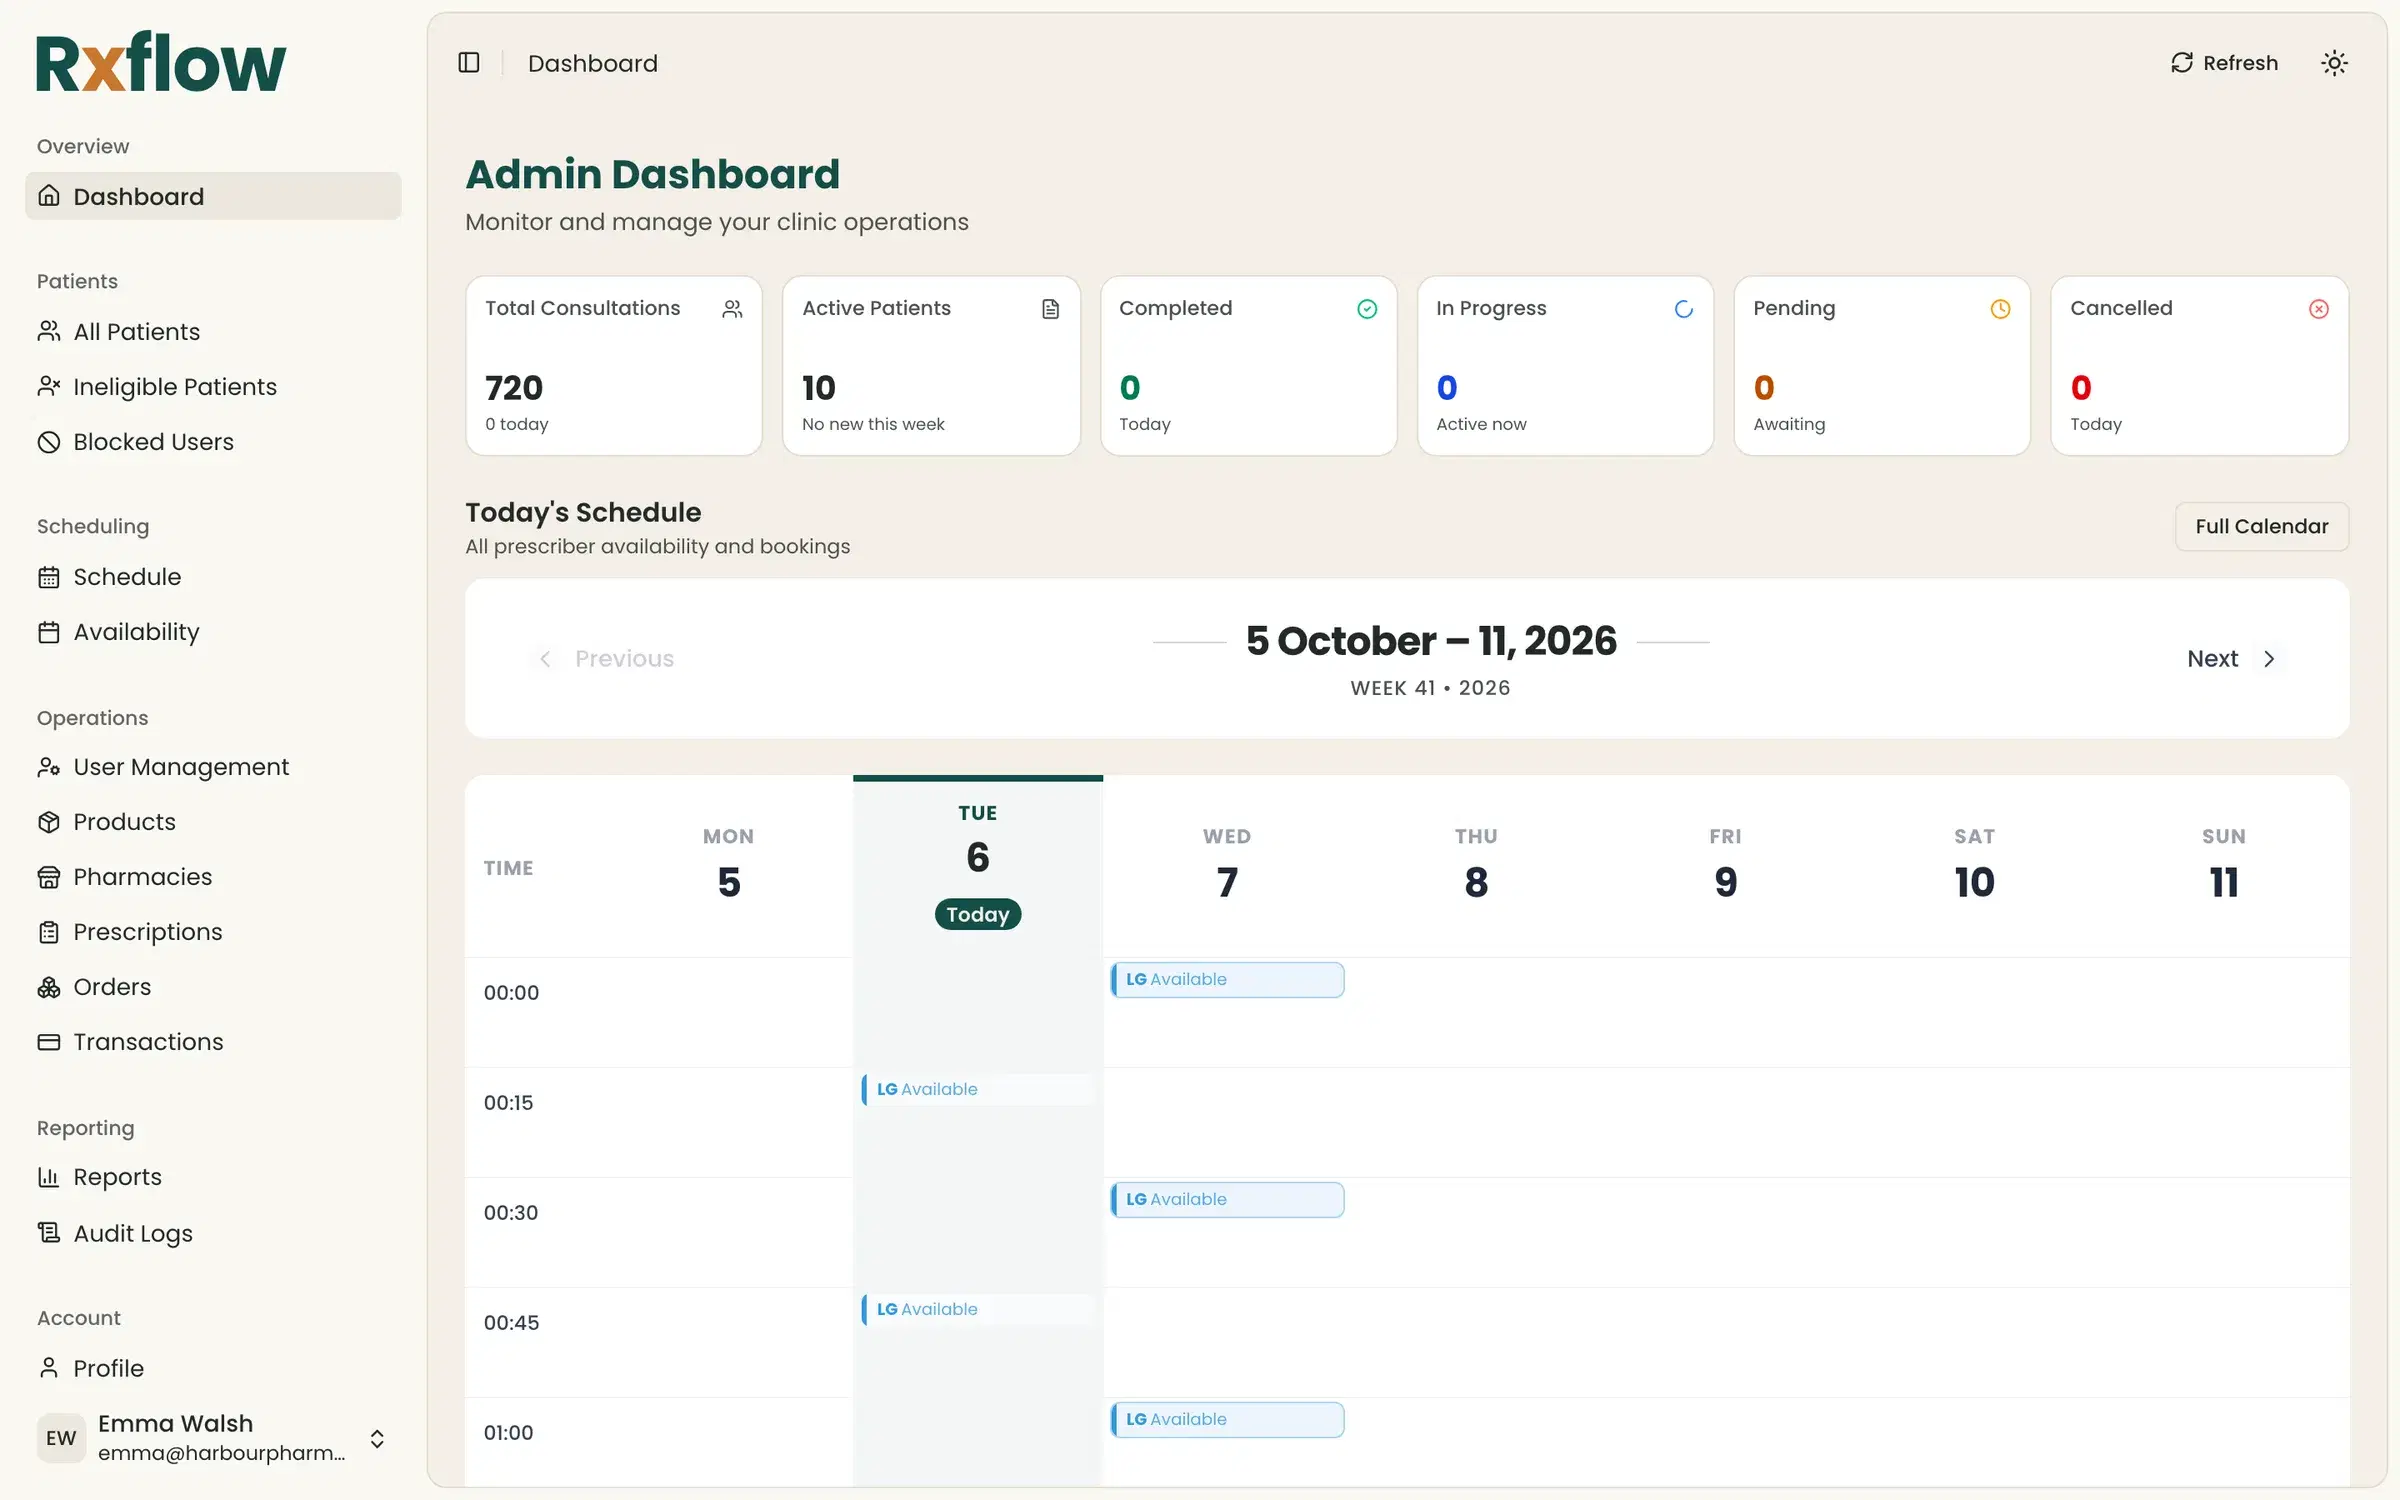
Task: Click the Total Consultations card icon
Action: pos(732,309)
